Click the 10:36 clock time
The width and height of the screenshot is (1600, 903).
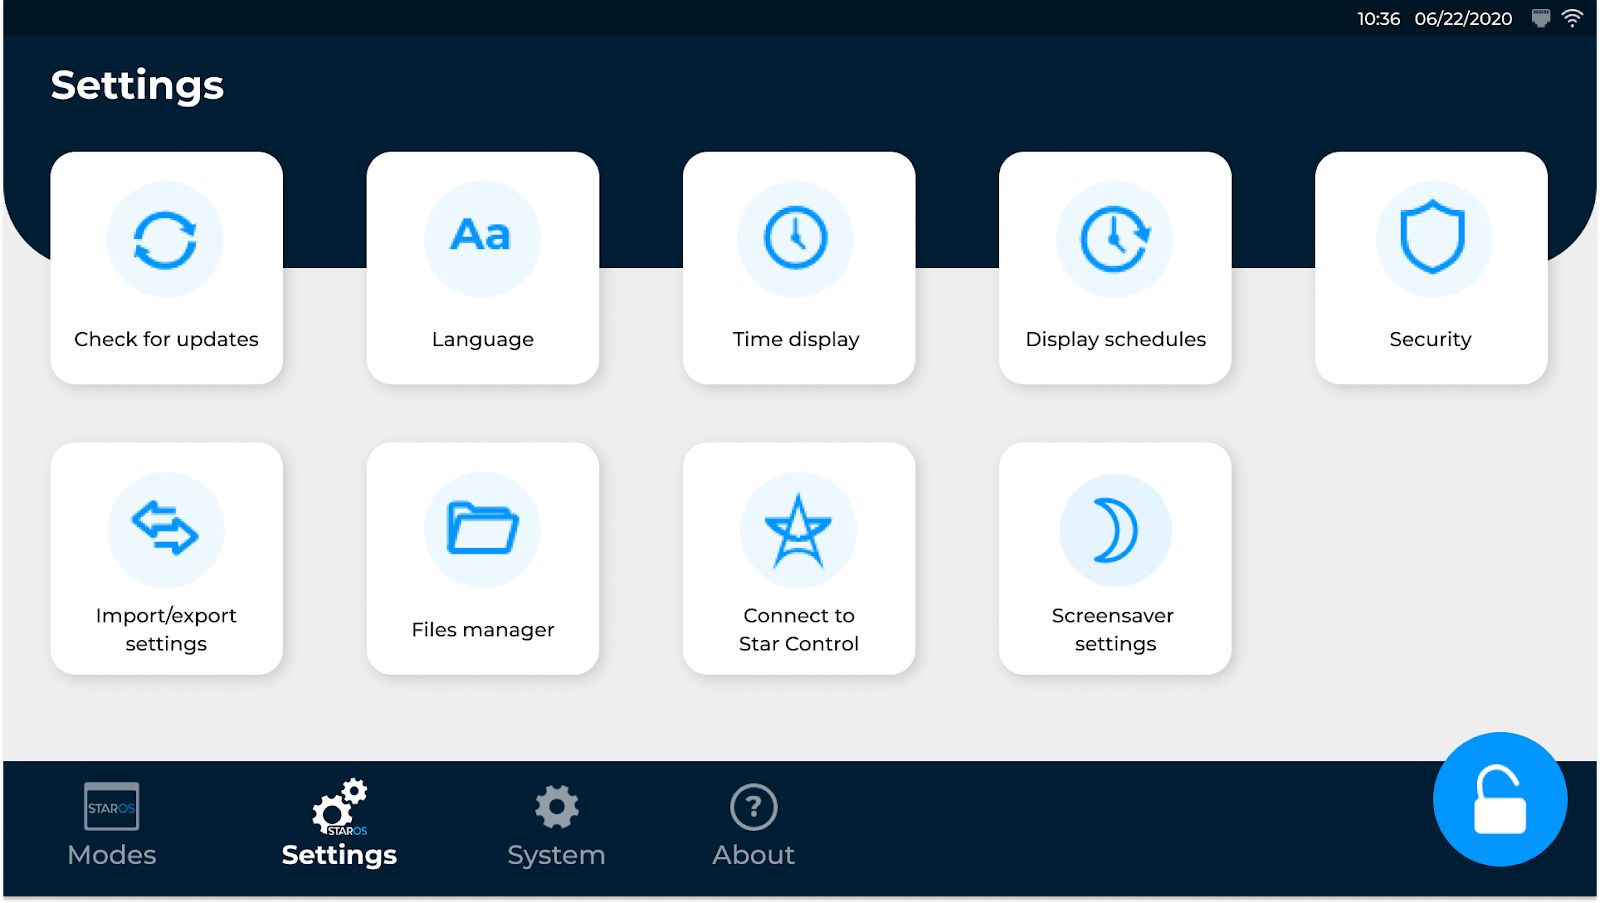(x=1378, y=19)
